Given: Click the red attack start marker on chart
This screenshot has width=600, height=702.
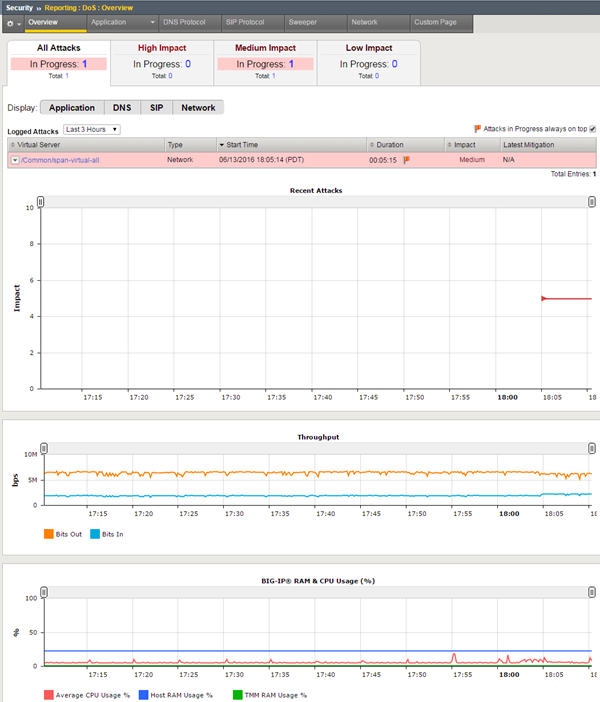Looking at the screenshot, I should click(544, 298).
